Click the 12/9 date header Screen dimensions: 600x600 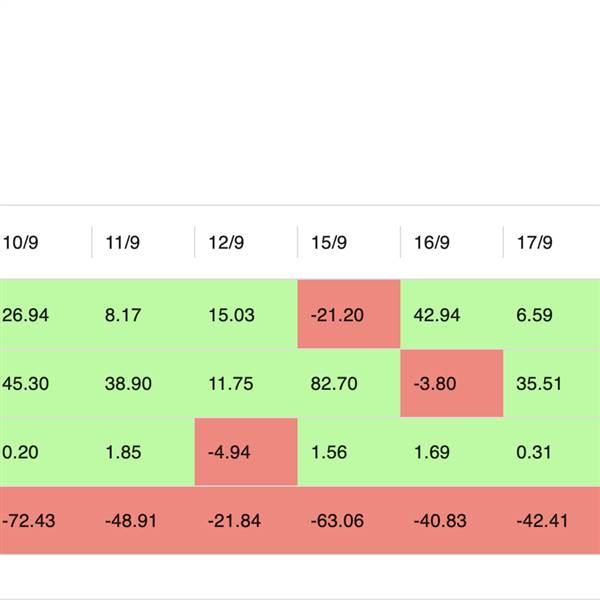[x=225, y=242]
